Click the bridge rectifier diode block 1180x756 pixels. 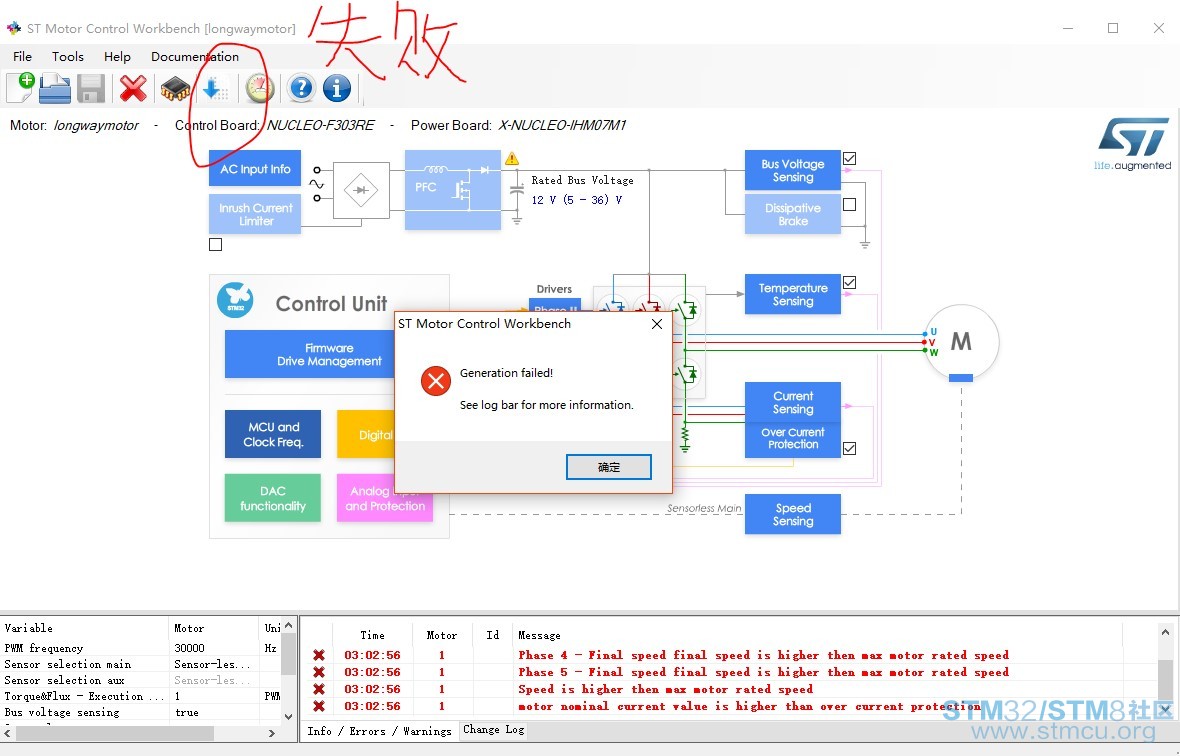tap(361, 190)
